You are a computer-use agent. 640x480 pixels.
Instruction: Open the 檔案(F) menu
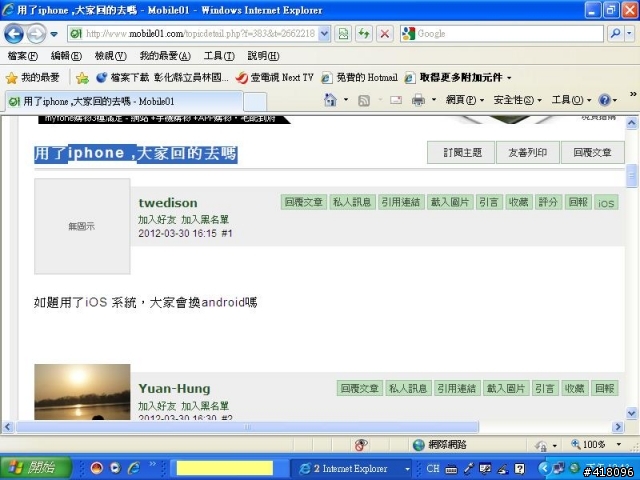pyautogui.click(x=22, y=56)
